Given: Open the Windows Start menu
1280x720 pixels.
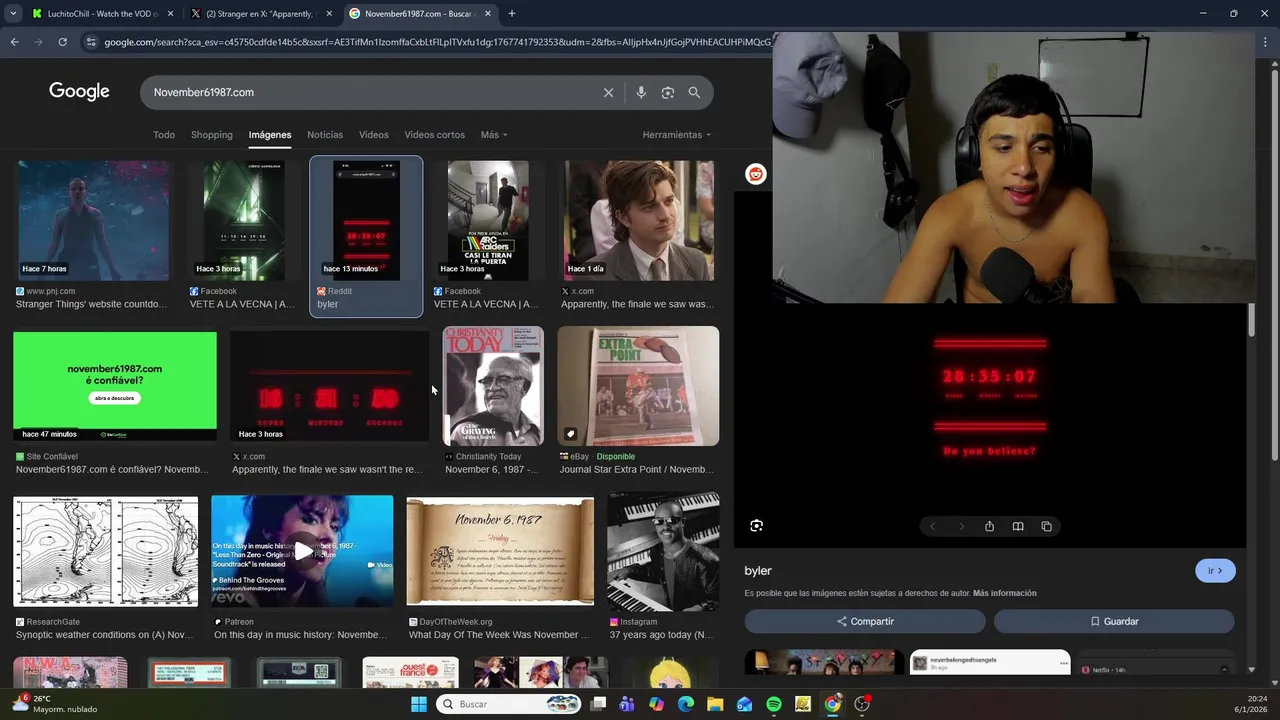Looking at the screenshot, I should click(419, 704).
